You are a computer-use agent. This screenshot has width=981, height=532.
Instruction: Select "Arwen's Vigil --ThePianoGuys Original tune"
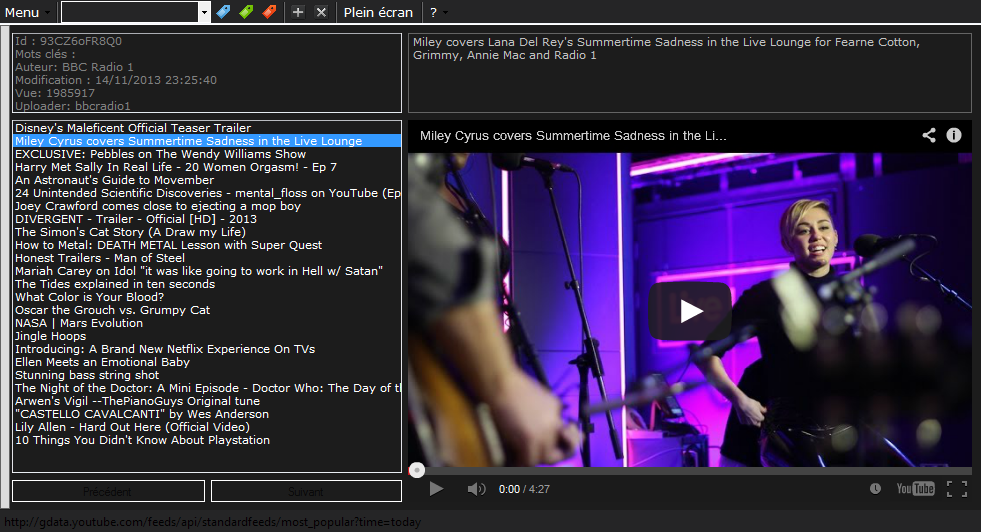207,401
